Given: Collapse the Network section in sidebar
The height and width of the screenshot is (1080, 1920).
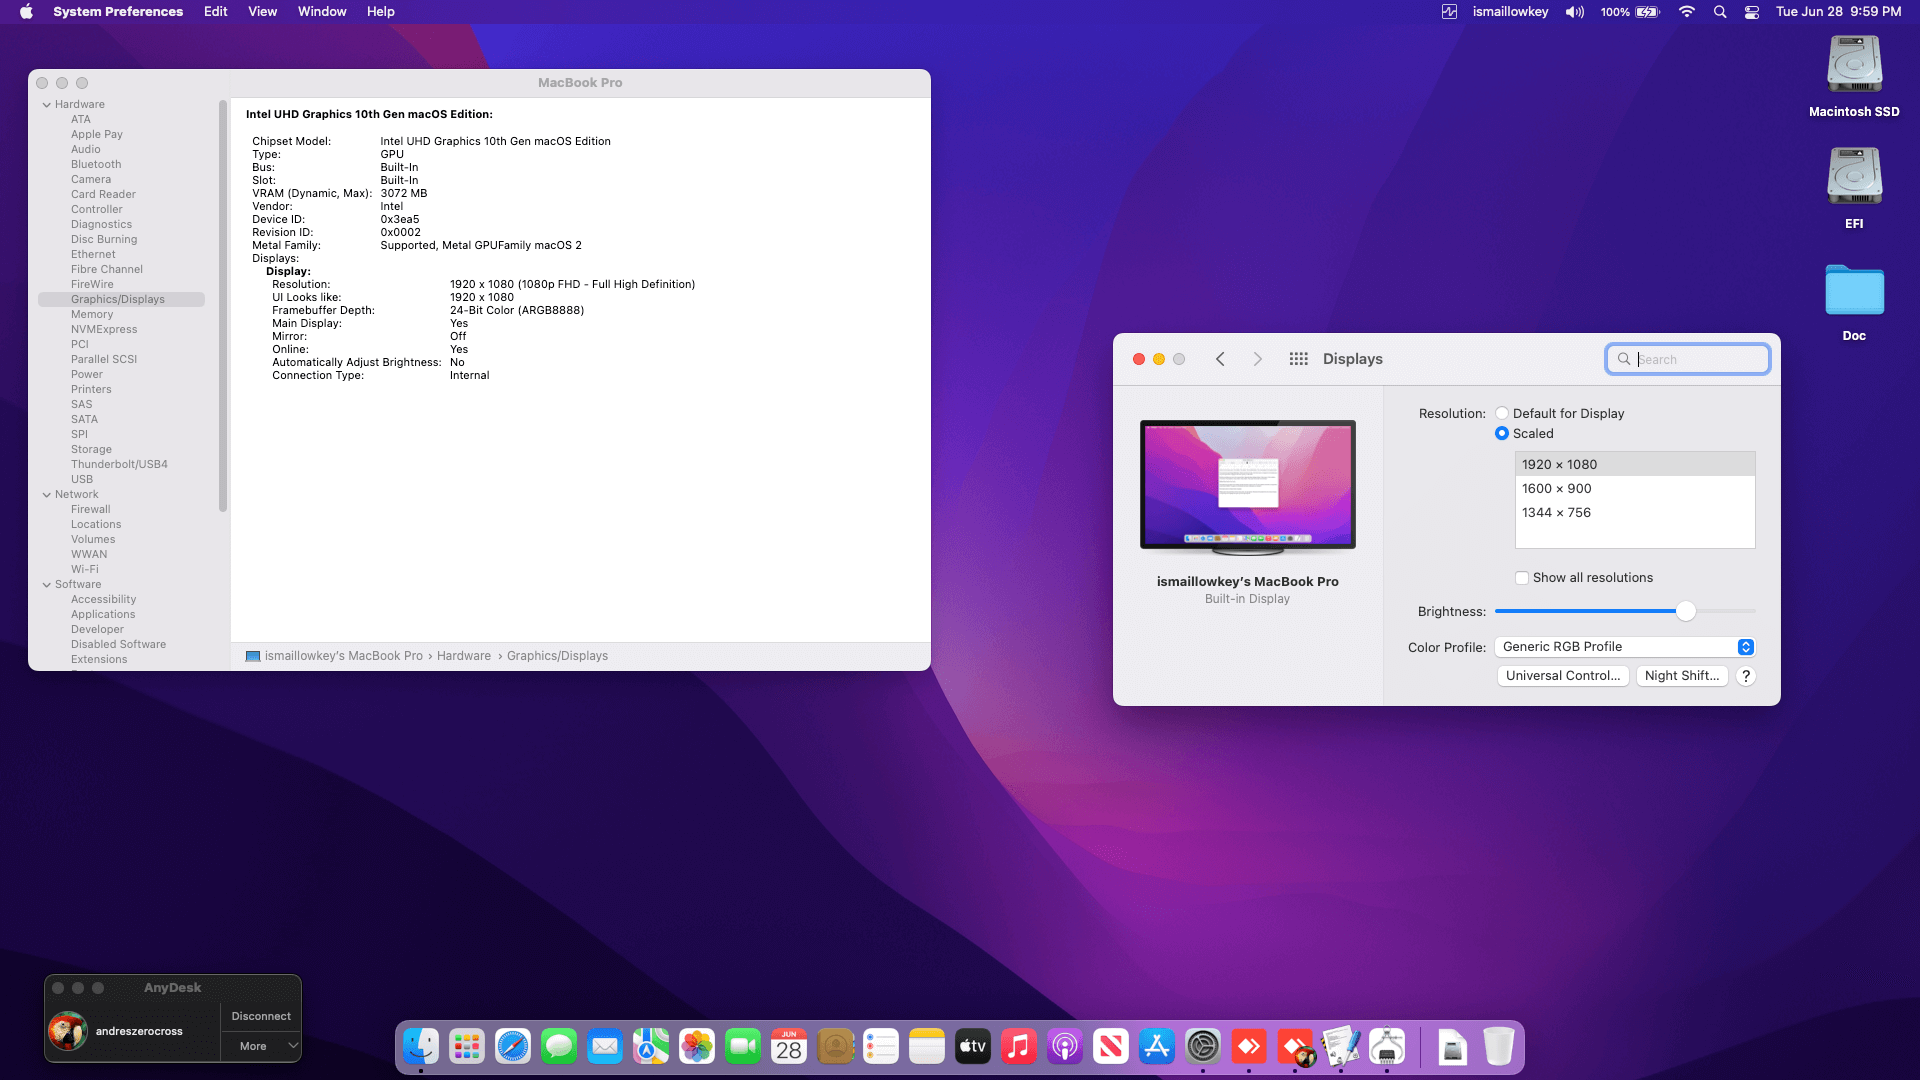Looking at the screenshot, I should tap(47, 494).
